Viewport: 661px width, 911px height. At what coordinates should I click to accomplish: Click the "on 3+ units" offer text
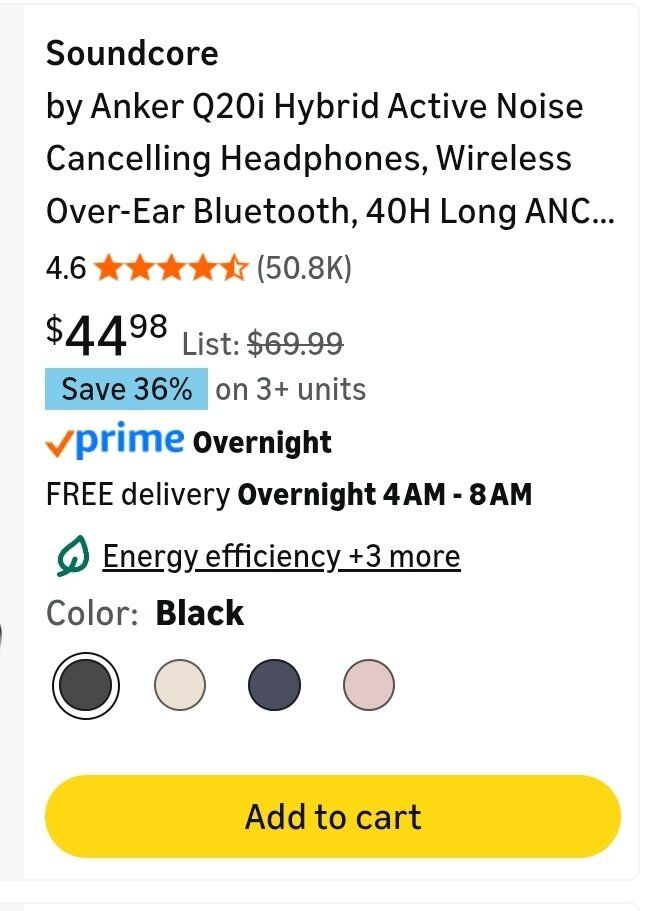pyautogui.click(x=290, y=389)
